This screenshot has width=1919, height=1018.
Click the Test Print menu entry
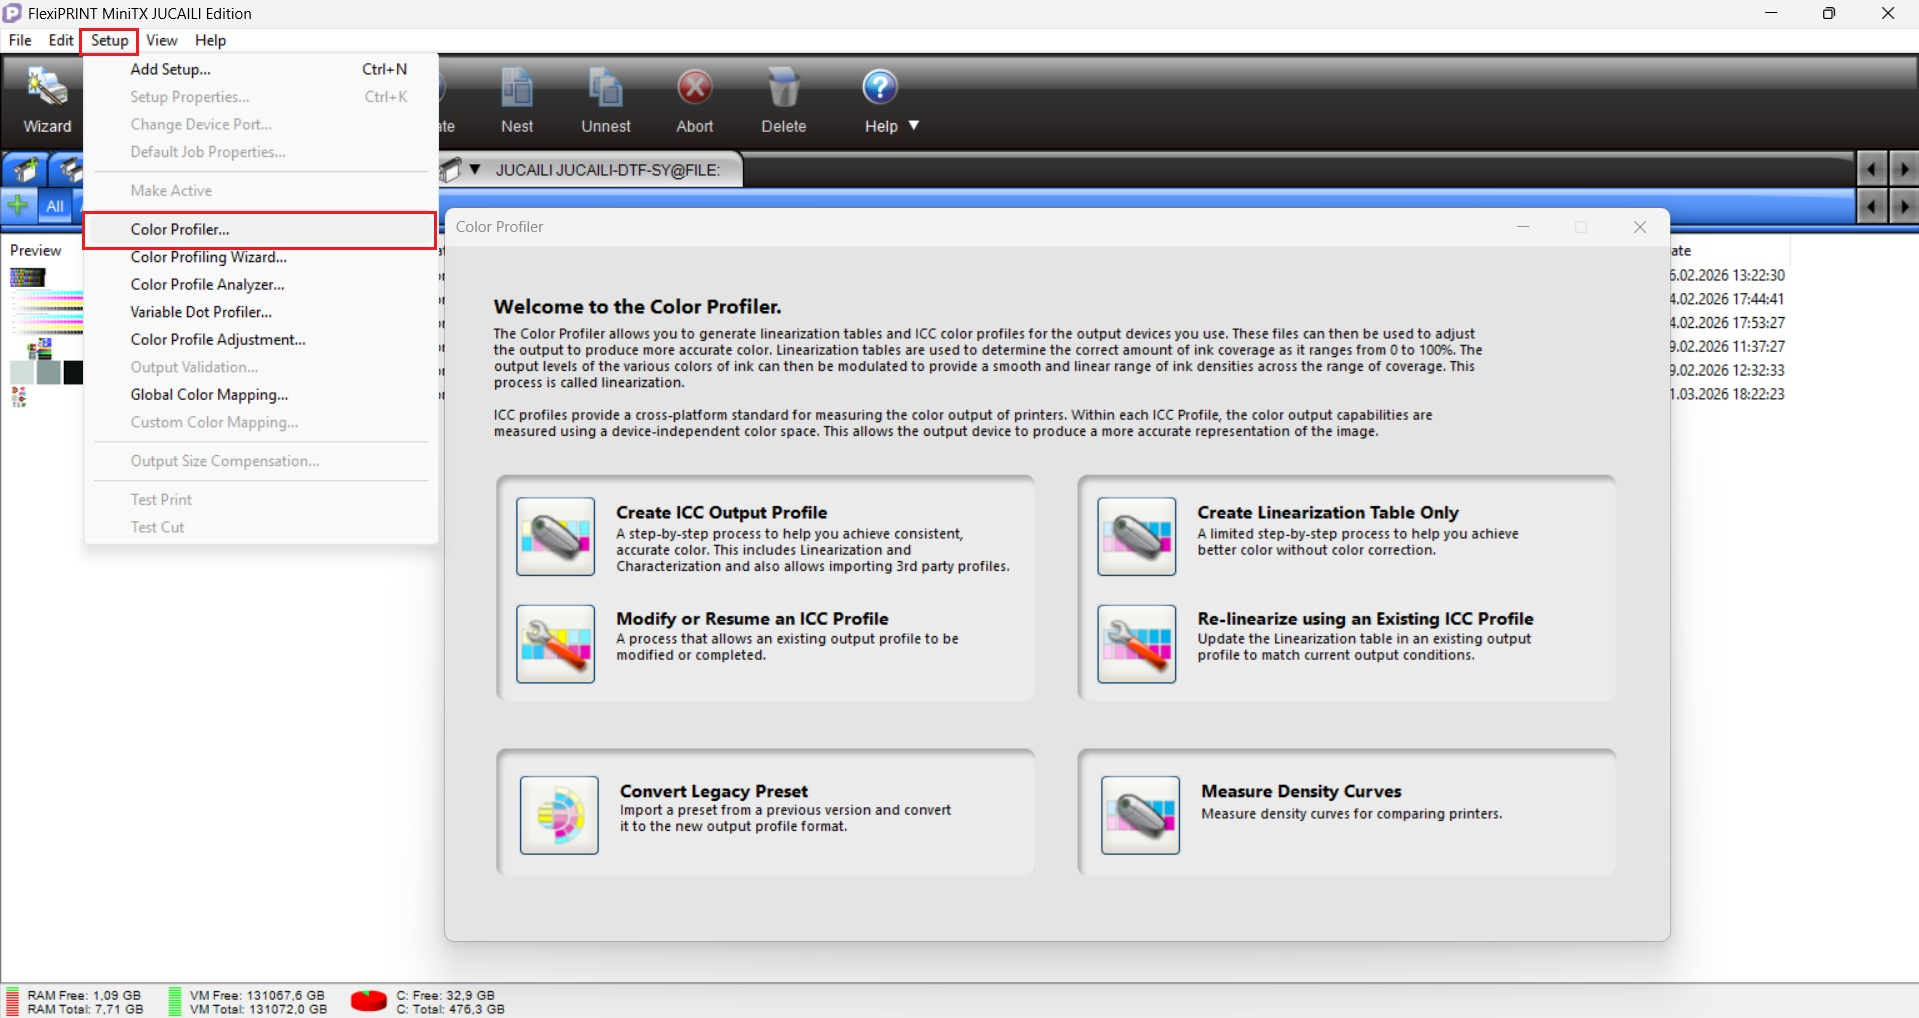(x=262, y=500)
